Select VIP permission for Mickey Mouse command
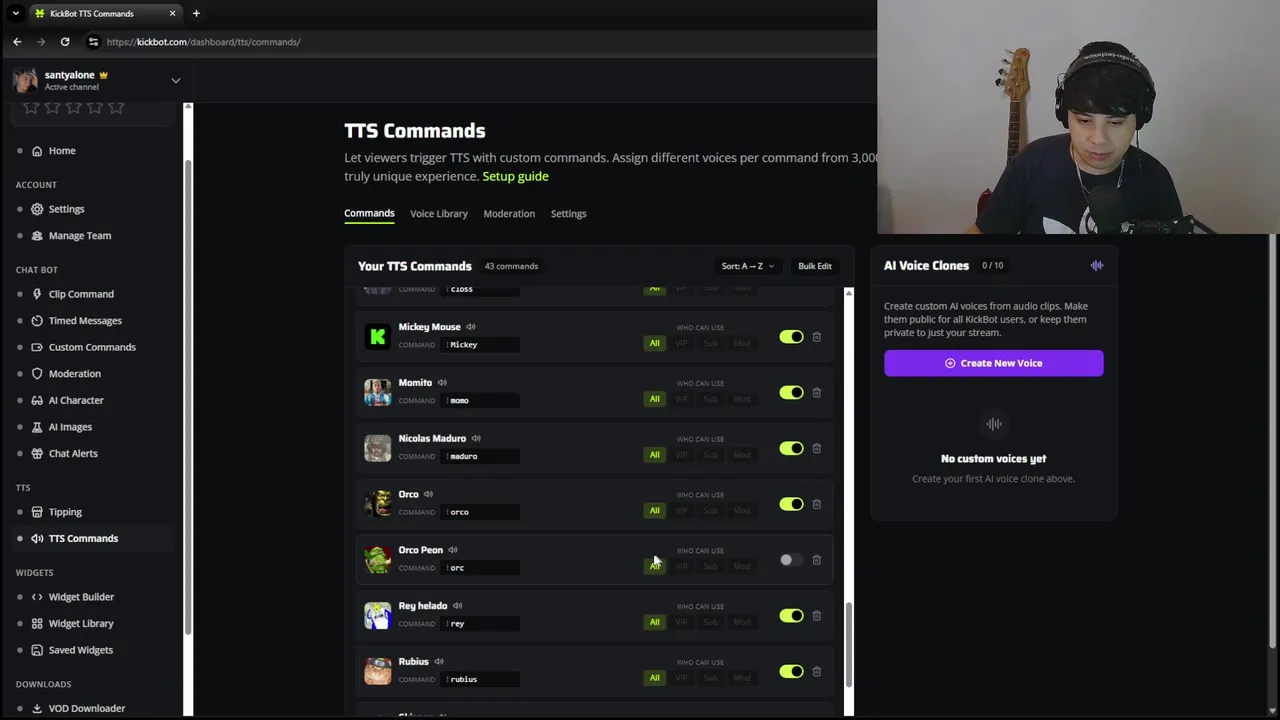 [x=681, y=343]
